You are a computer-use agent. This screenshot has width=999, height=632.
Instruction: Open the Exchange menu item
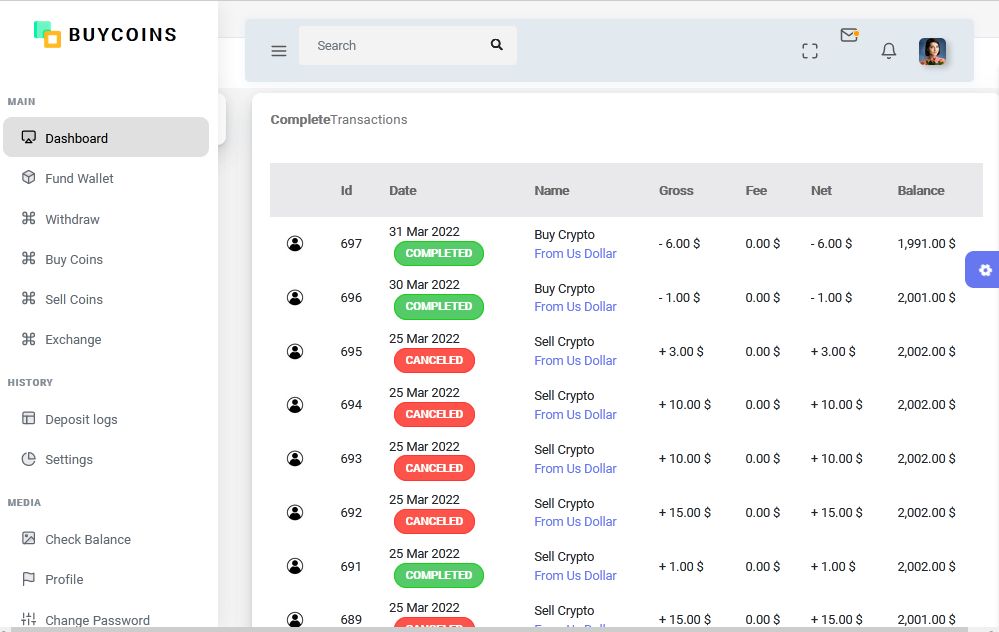click(73, 339)
